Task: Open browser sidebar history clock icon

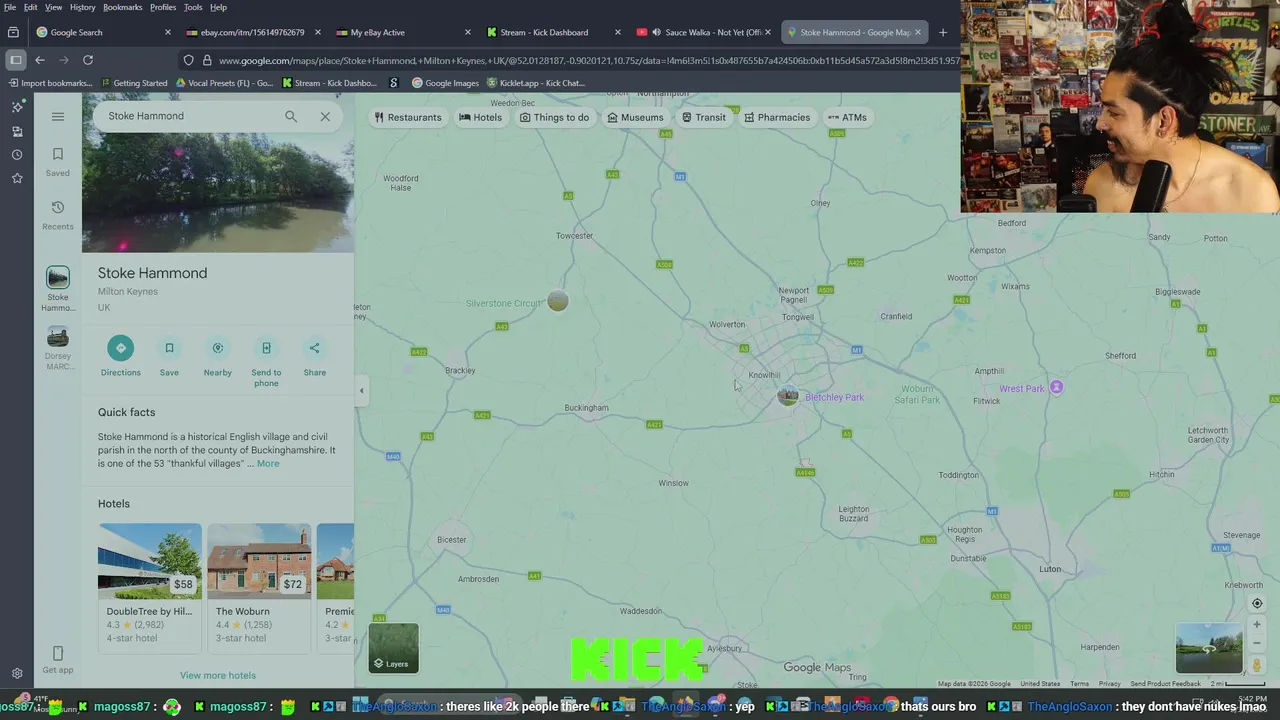Action: click(x=17, y=154)
